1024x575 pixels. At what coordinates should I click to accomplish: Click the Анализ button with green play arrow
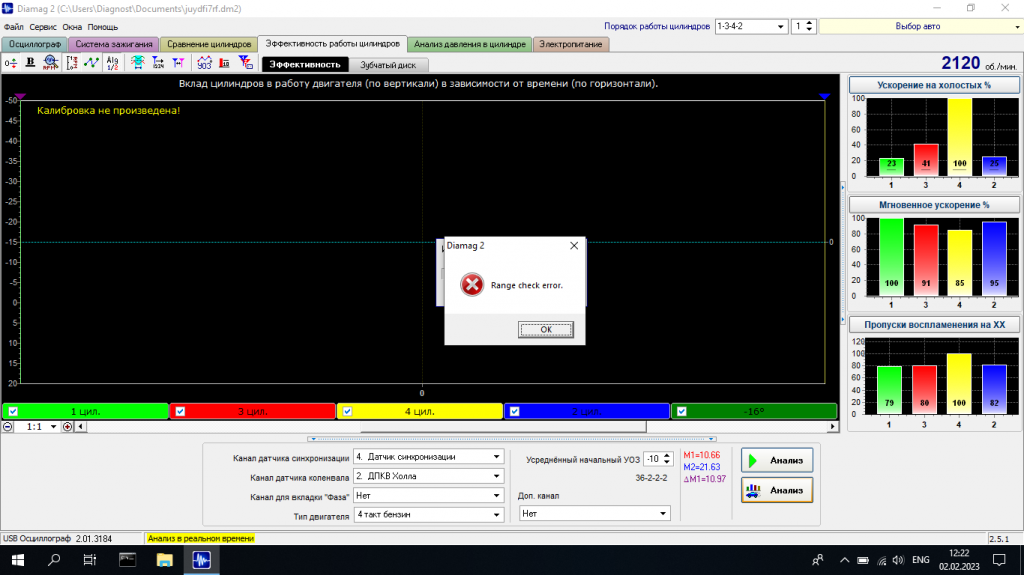tap(777, 460)
